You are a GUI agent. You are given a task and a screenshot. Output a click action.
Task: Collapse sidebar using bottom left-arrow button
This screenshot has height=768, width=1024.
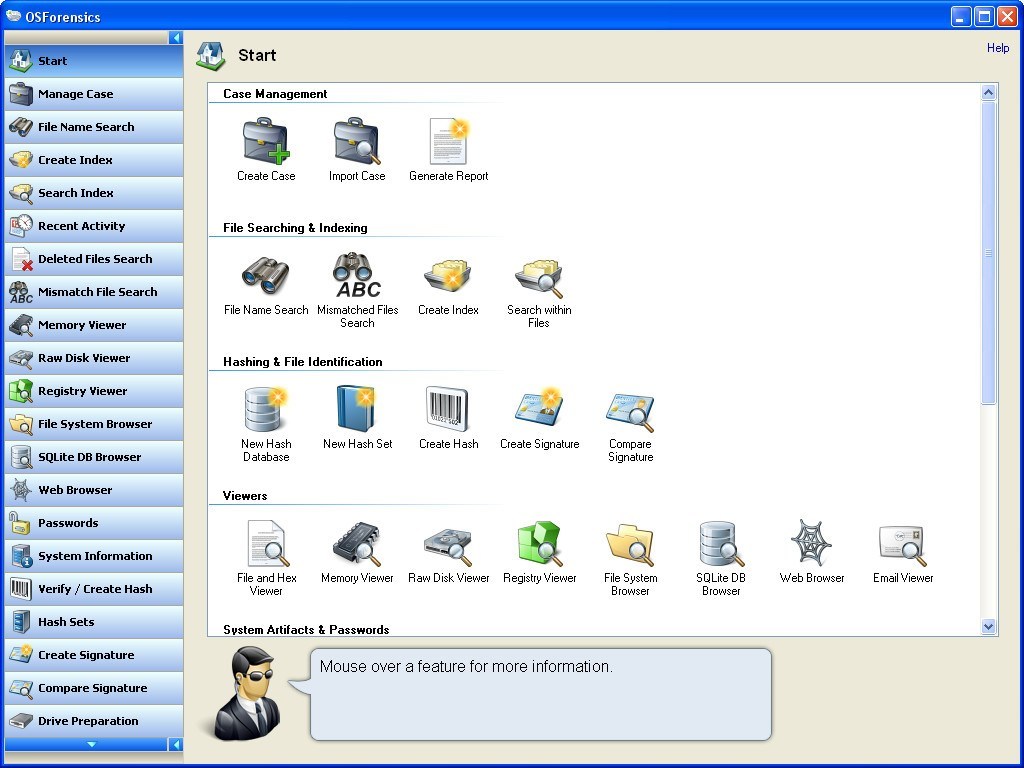[176, 744]
